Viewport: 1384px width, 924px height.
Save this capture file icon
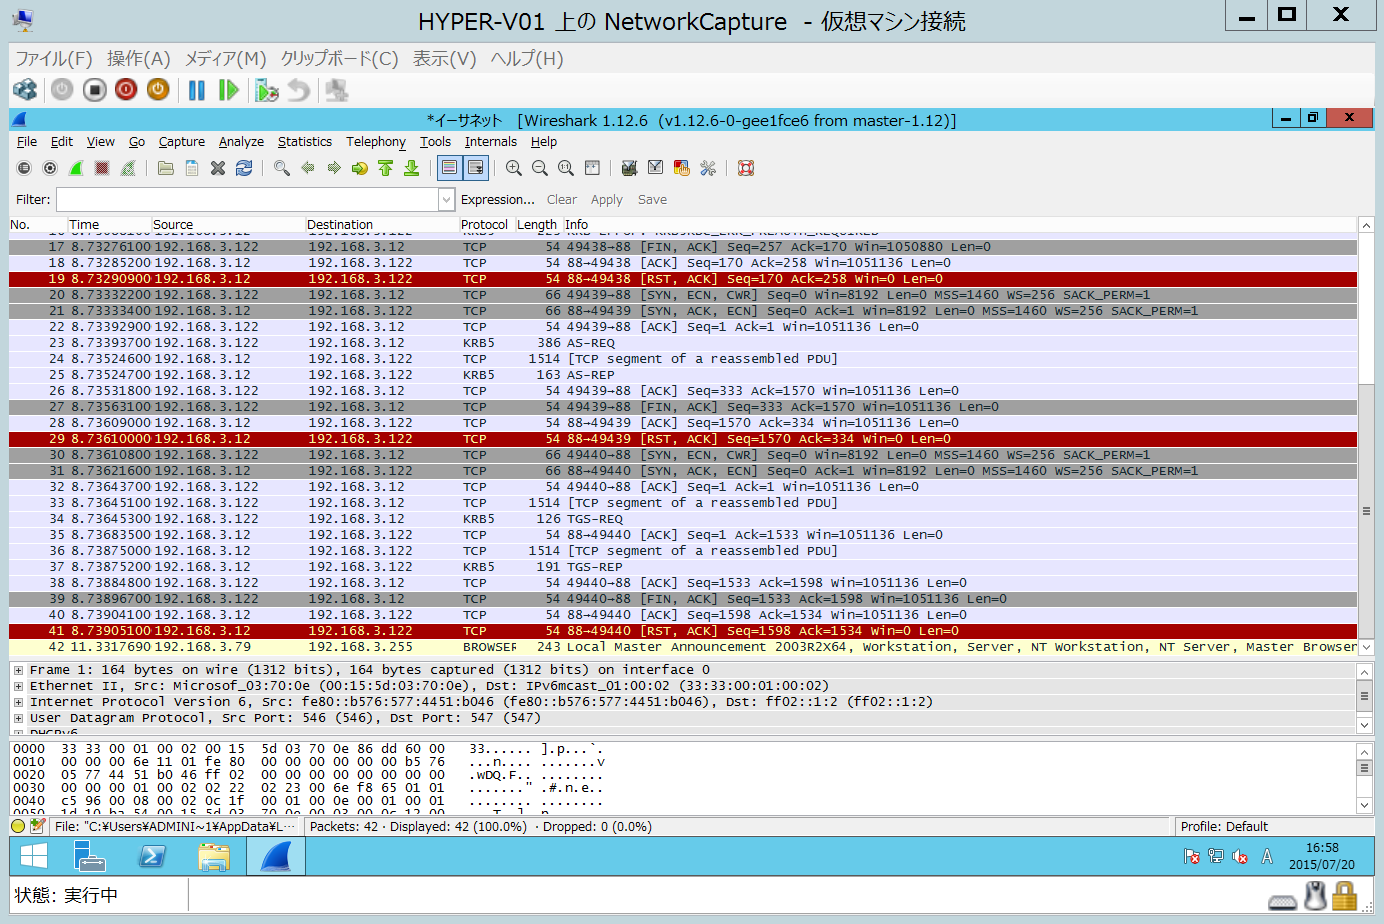click(x=192, y=168)
